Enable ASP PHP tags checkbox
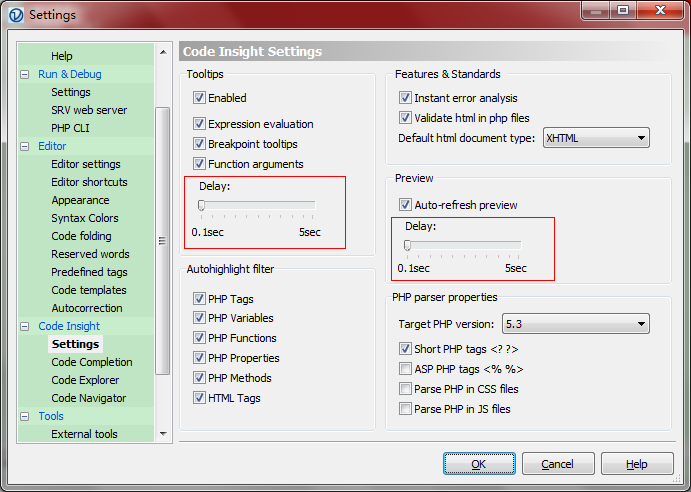Image resolution: width=691 pixels, height=492 pixels. tap(405, 369)
